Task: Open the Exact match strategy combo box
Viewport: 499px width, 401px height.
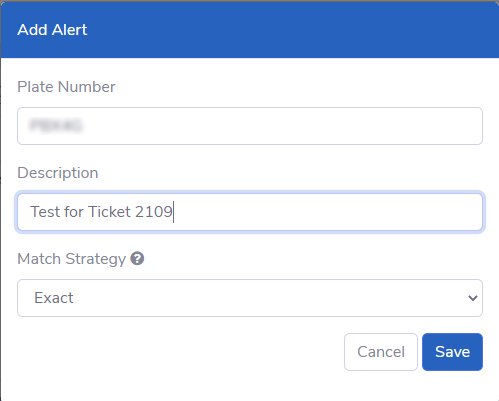Action: click(x=250, y=298)
